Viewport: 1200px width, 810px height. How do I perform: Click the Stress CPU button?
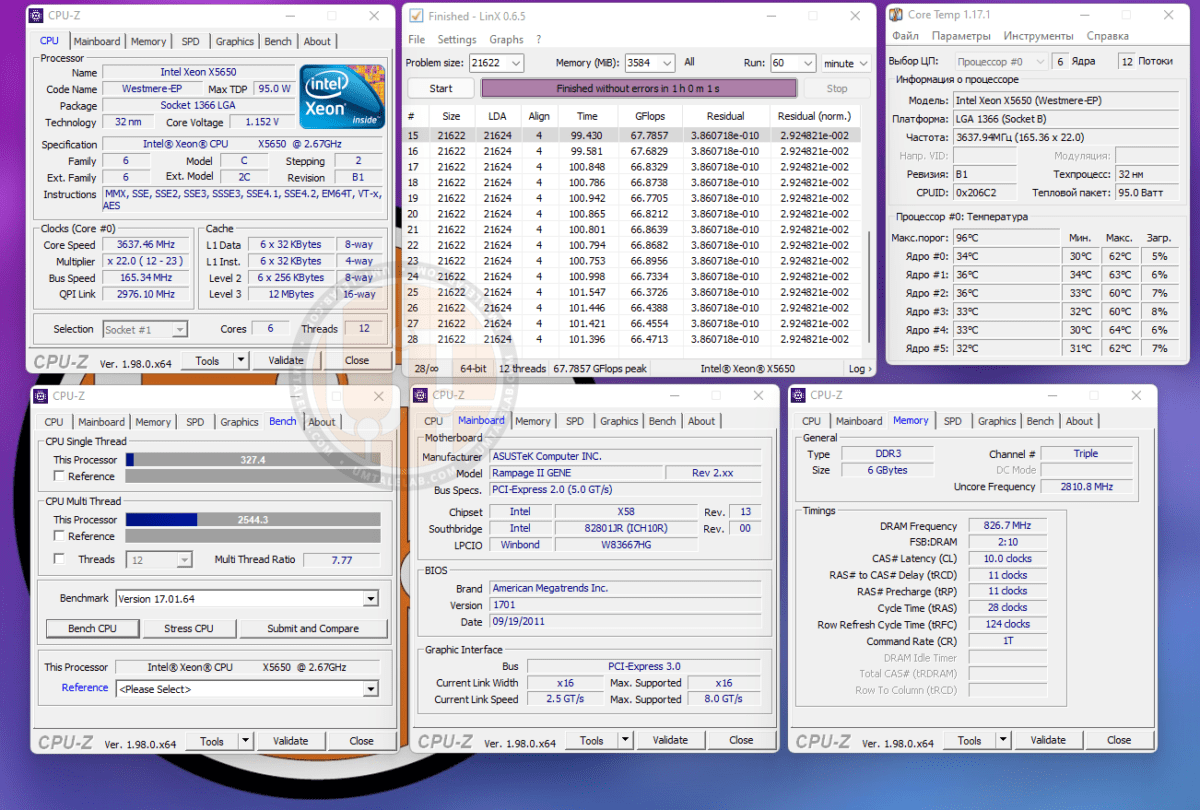click(190, 629)
